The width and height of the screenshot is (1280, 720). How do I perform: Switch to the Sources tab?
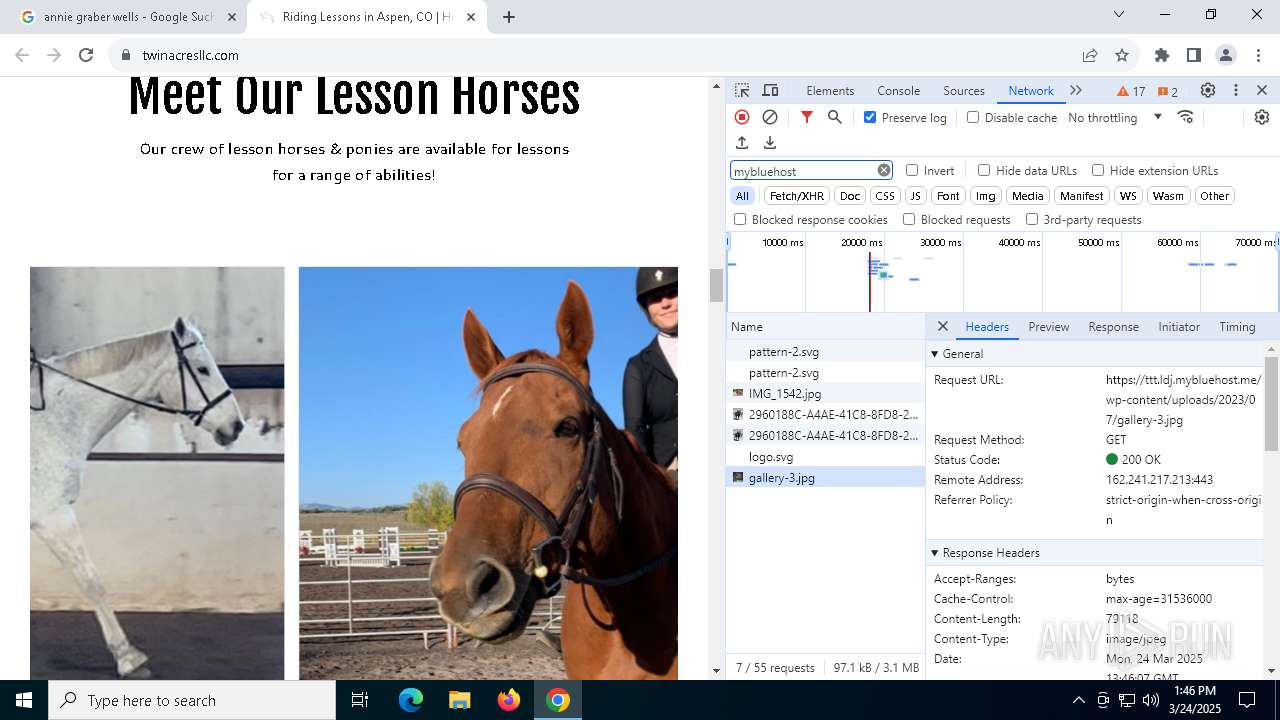(964, 91)
